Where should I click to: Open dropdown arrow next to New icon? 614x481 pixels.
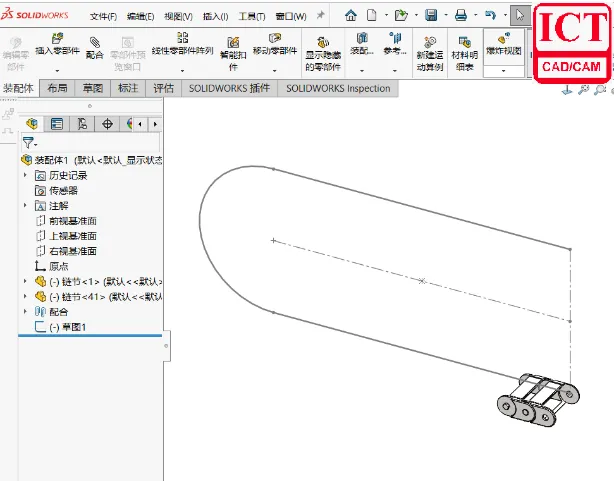(x=386, y=15)
